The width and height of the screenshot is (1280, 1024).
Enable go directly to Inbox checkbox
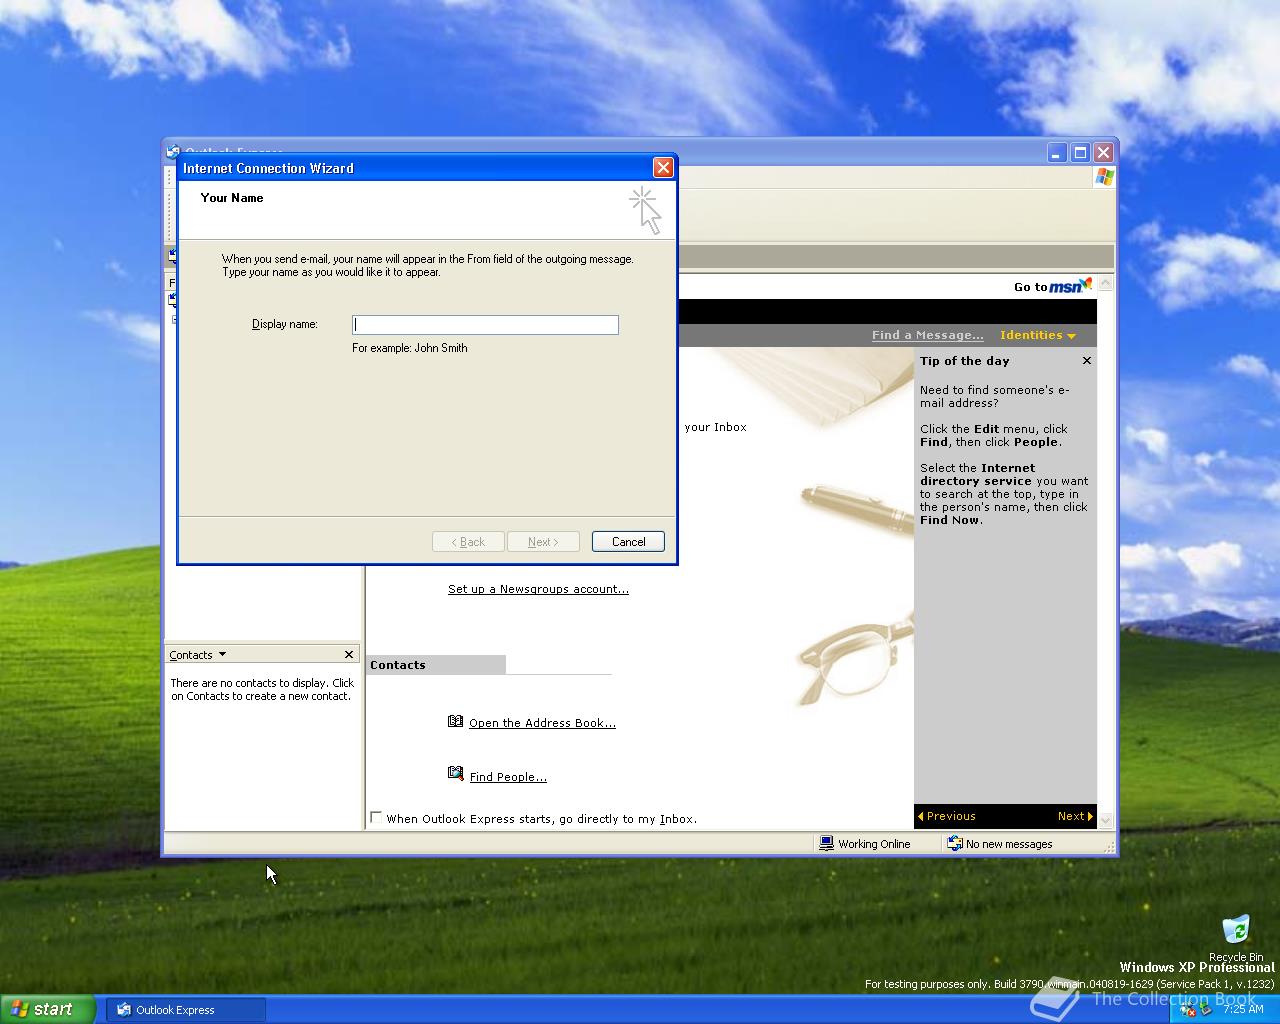point(376,818)
